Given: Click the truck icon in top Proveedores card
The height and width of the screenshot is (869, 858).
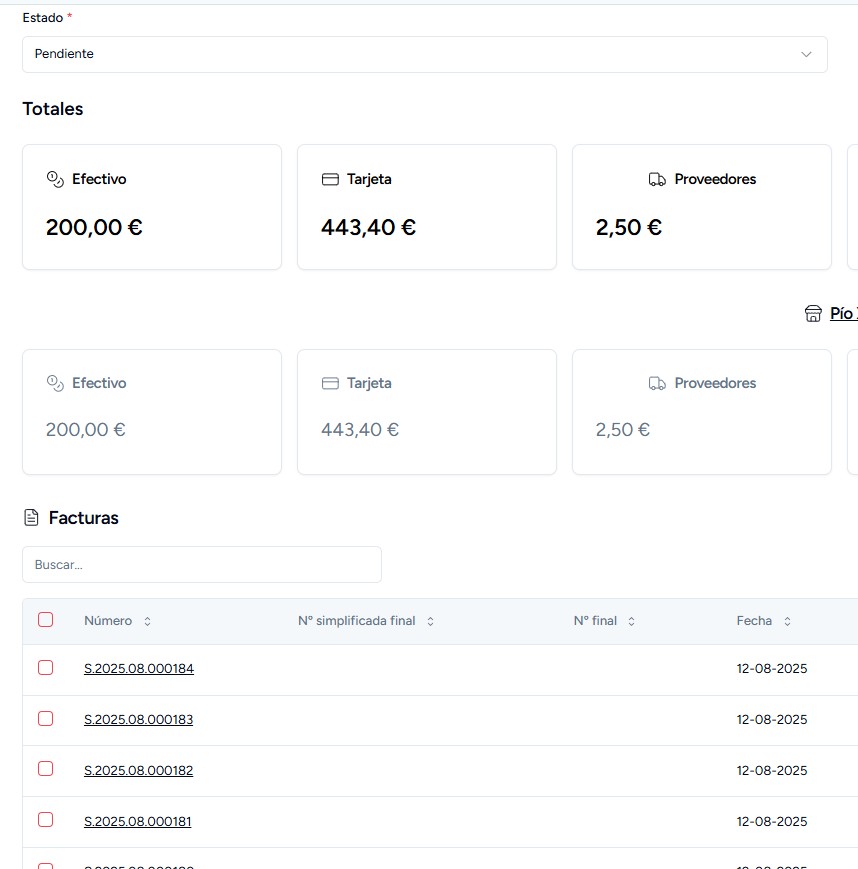Looking at the screenshot, I should click(x=657, y=179).
